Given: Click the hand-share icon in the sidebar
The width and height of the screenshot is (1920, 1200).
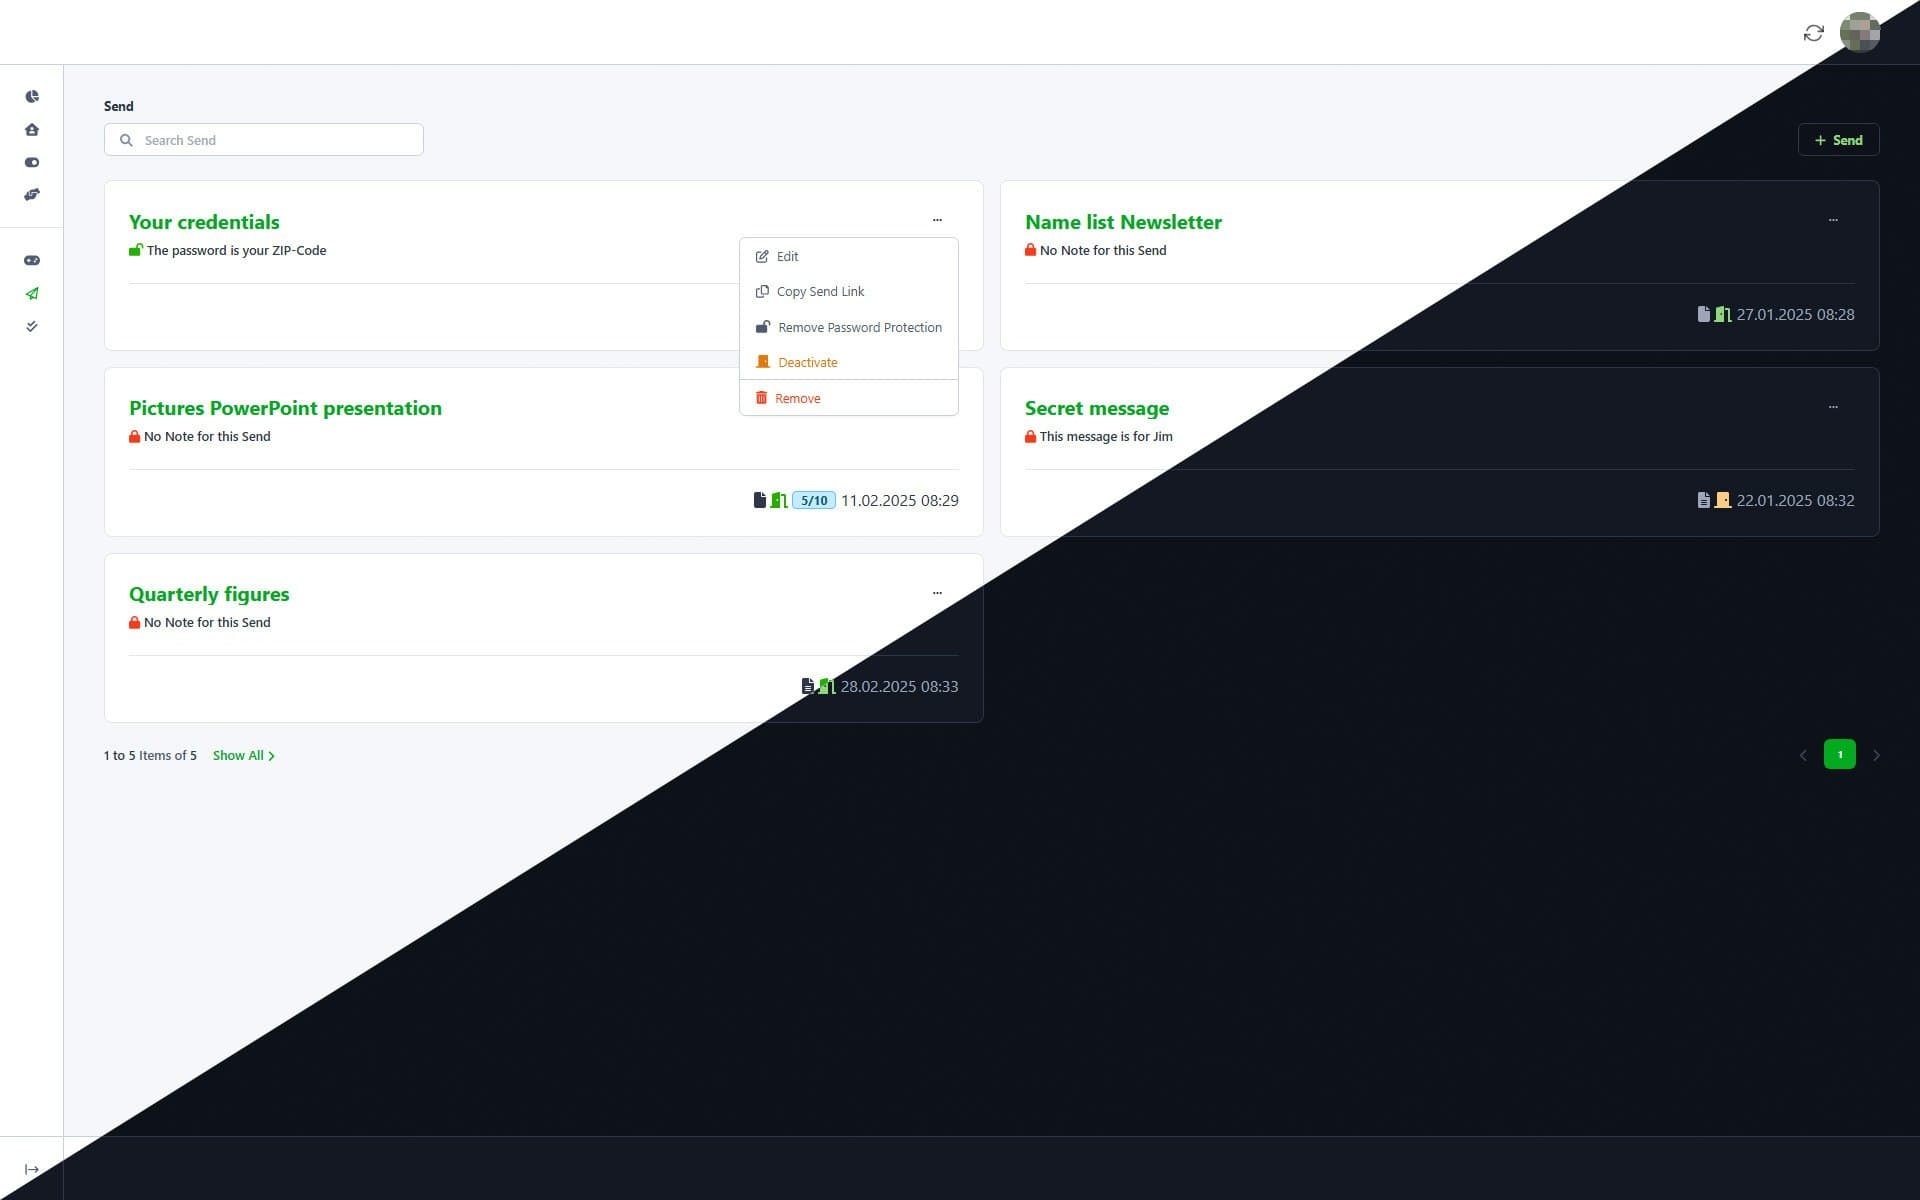Looking at the screenshot, I should tap(32, 194).
